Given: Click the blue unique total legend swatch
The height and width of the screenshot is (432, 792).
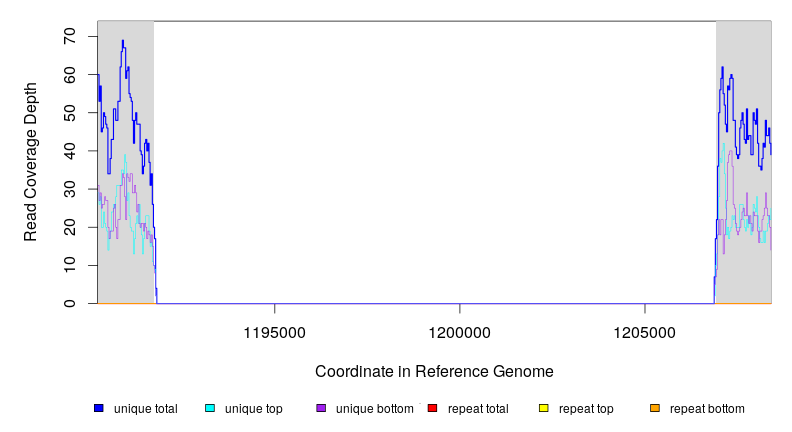Looking at the screenshot, I should 99,408.
